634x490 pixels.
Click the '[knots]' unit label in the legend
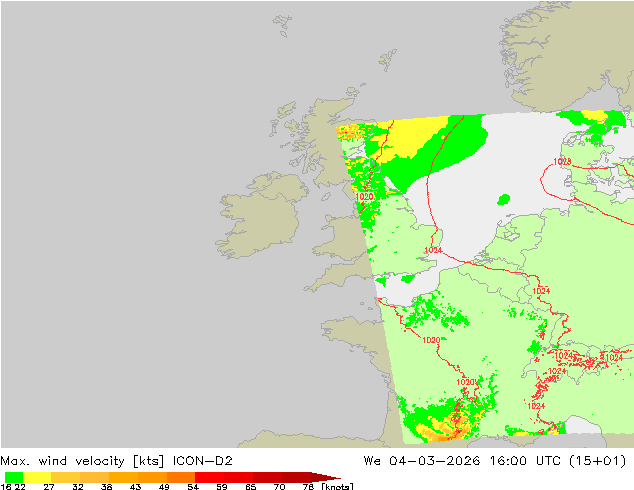click(x=337, y=487)
